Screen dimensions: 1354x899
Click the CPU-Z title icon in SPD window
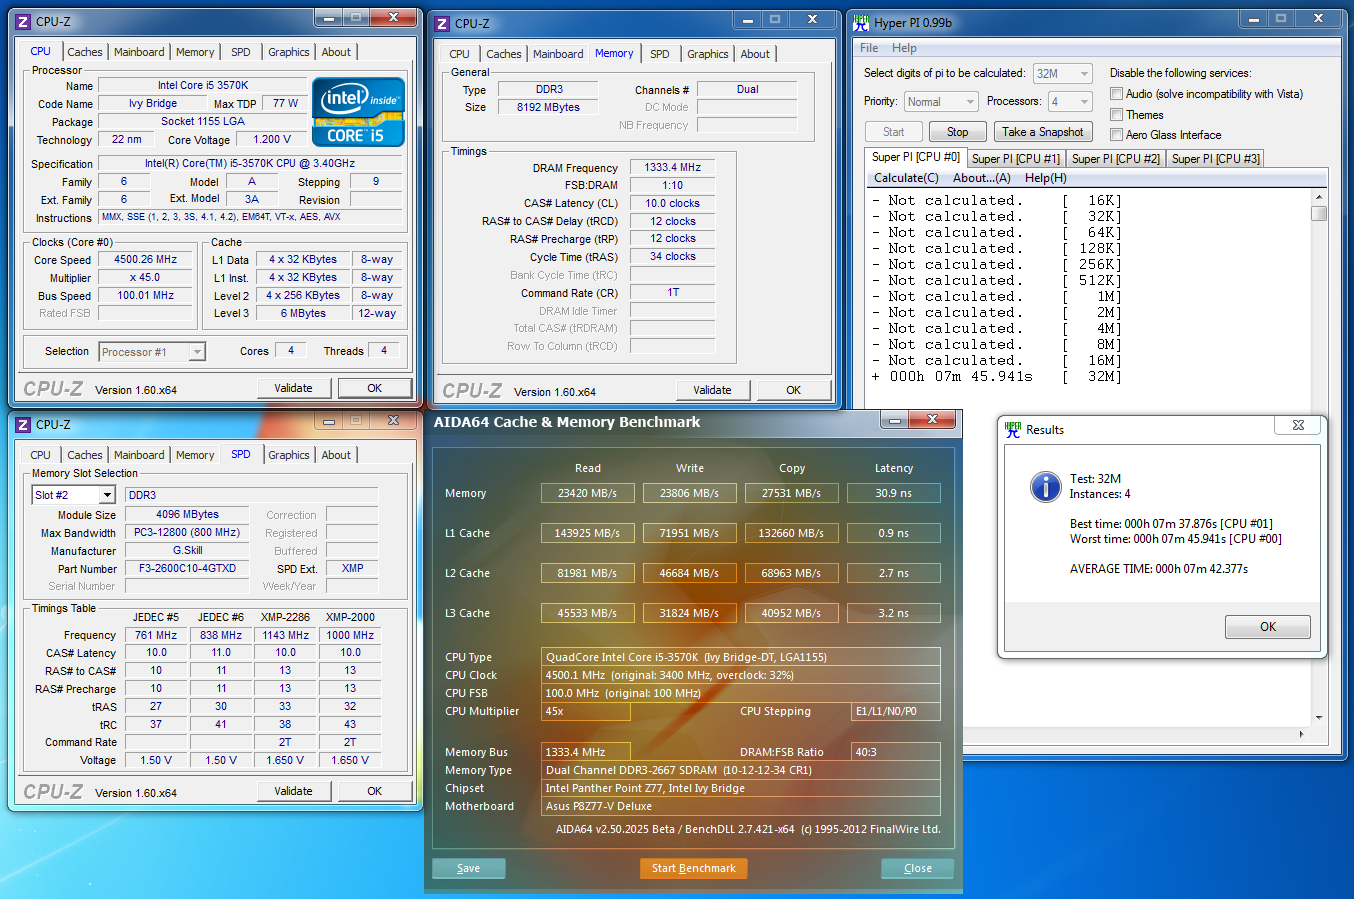pyautogui.click(x=23, y=425)
